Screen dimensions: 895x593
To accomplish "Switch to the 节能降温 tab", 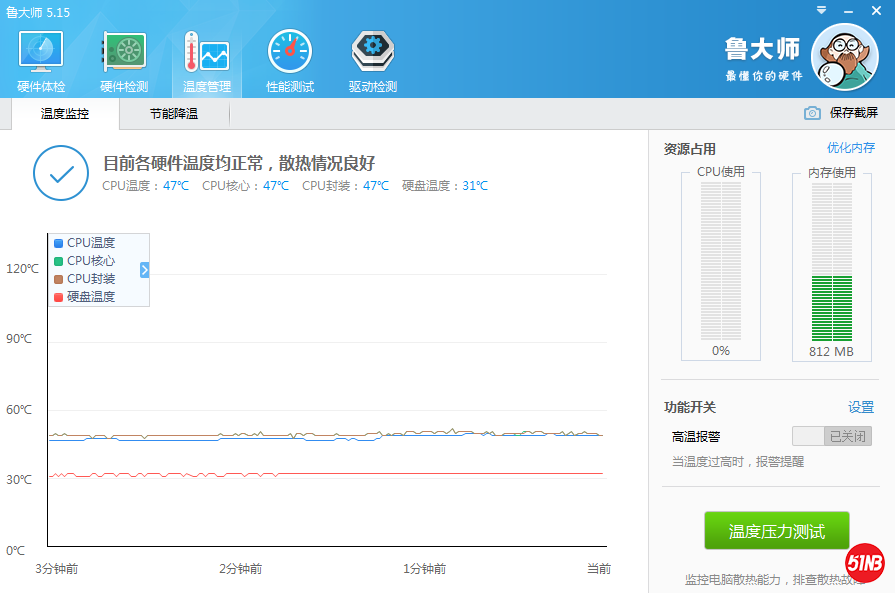I will (174, 114).
